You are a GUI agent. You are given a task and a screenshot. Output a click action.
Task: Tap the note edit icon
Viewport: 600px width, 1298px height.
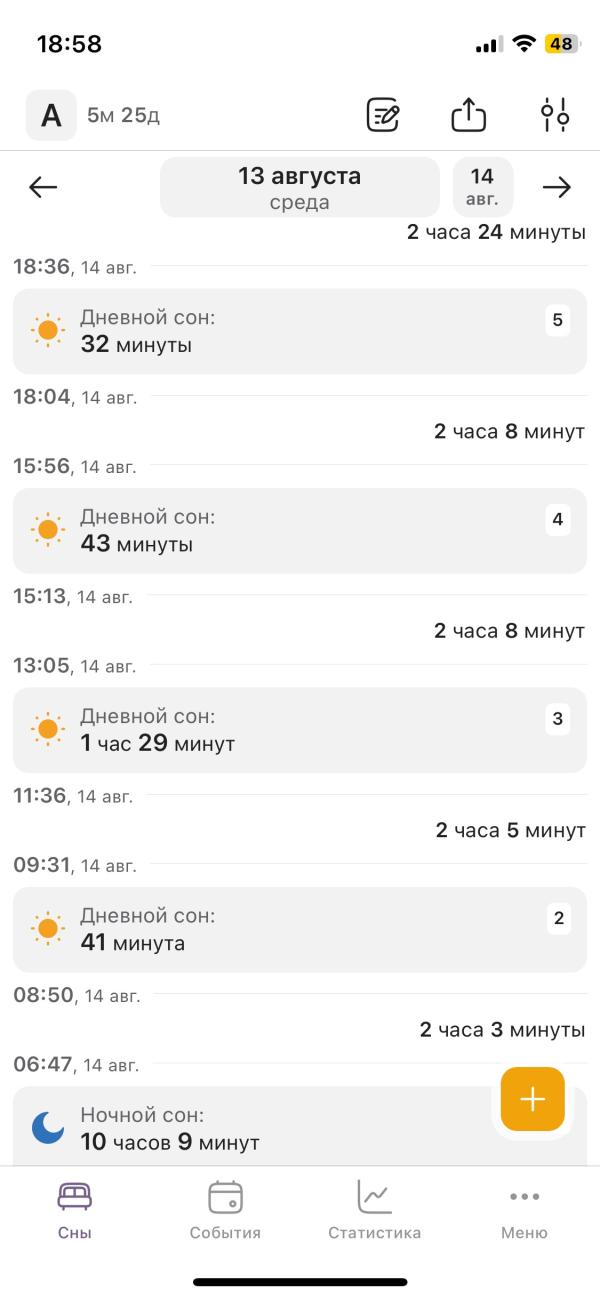(383, 116)
